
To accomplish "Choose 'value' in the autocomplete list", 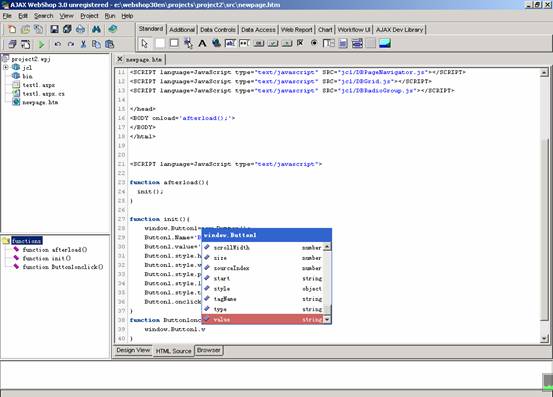I will click(262, 319).
